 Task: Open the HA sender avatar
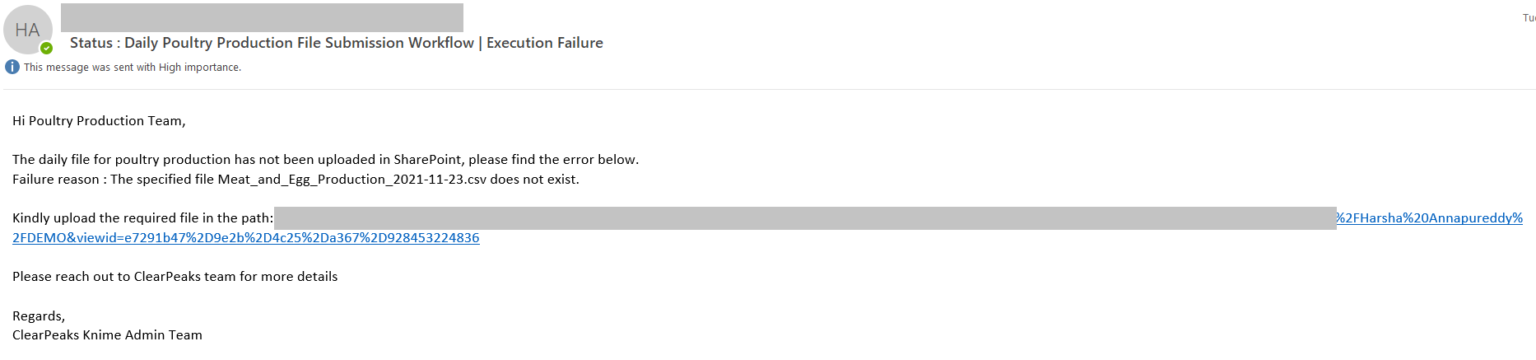click(27, 30)
